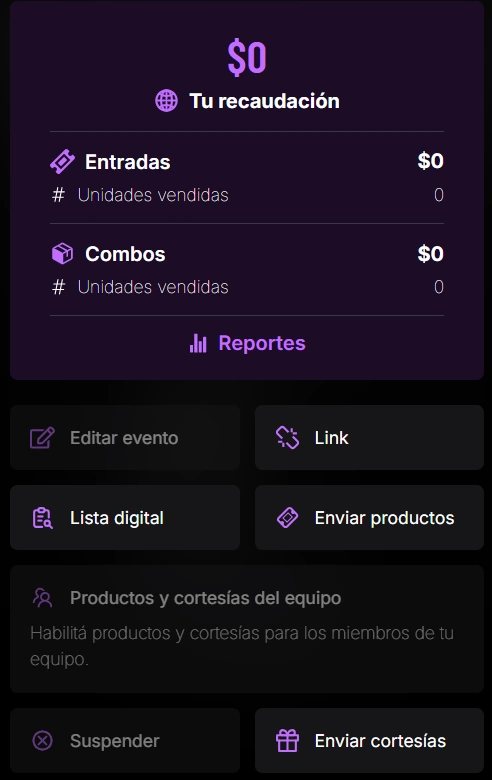This screenshot has width=492, height=780.
Task: Open the Link button
Action: (x=370, y=438)
